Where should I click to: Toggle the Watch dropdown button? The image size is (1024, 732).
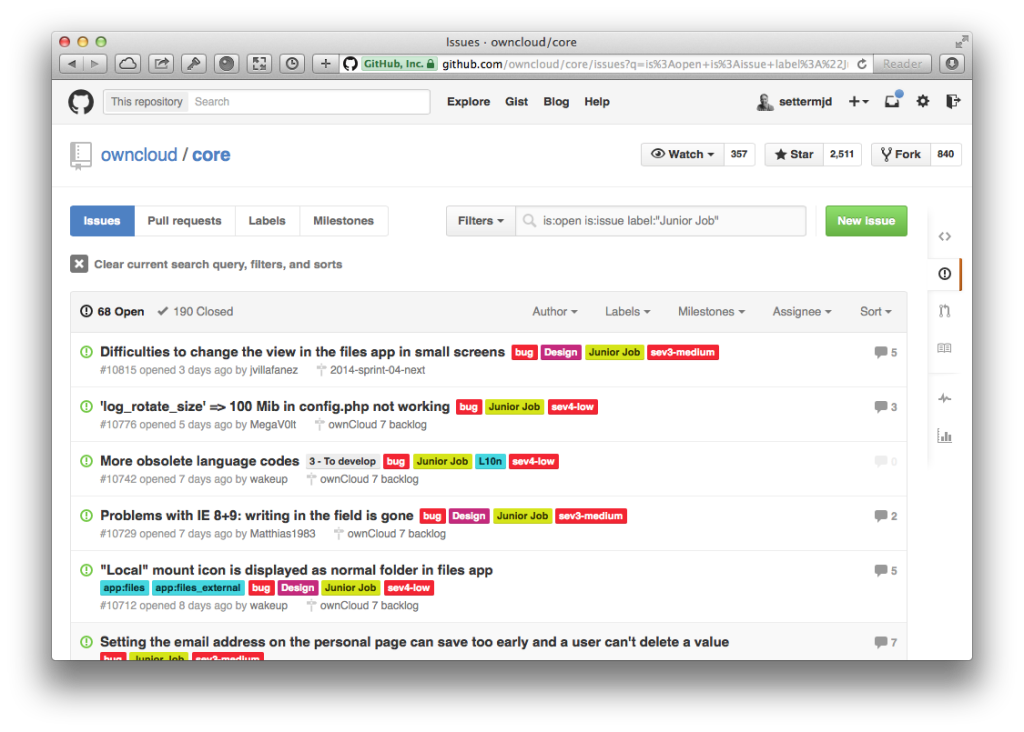click(x=682, y=154)
